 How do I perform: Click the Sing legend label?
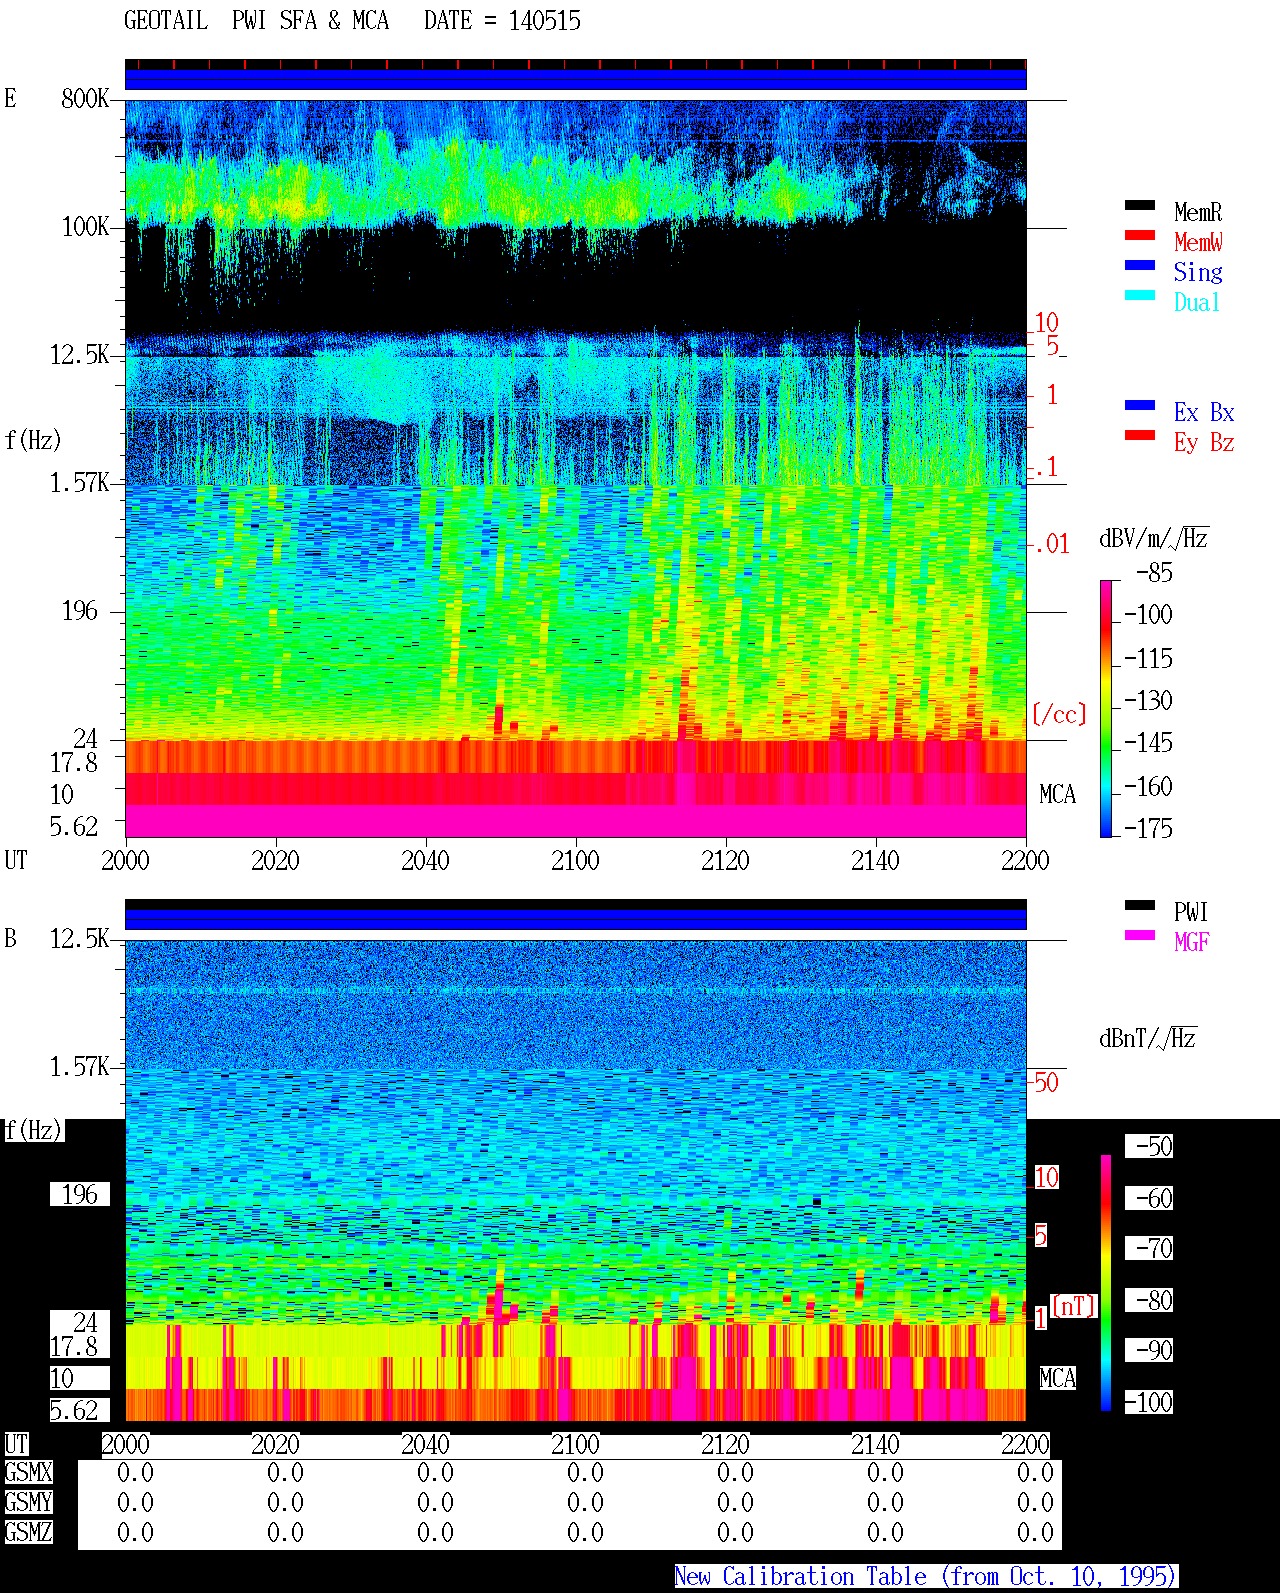1198,272
